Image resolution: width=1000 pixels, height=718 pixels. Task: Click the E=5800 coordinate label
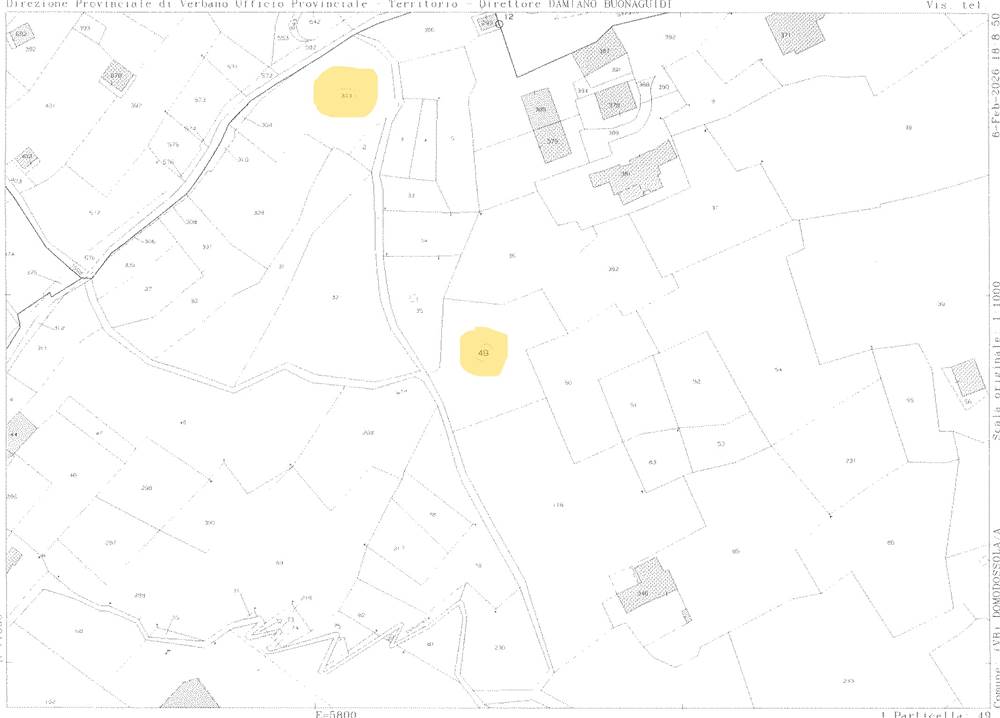coord(335,713)
